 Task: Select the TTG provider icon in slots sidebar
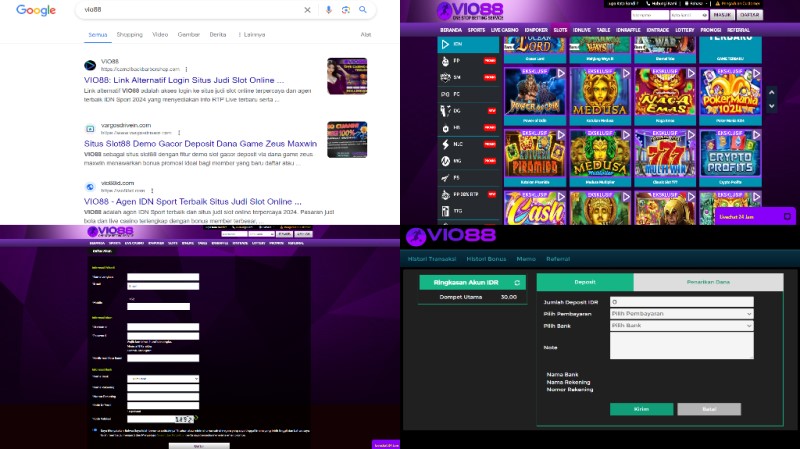[445, 211]
